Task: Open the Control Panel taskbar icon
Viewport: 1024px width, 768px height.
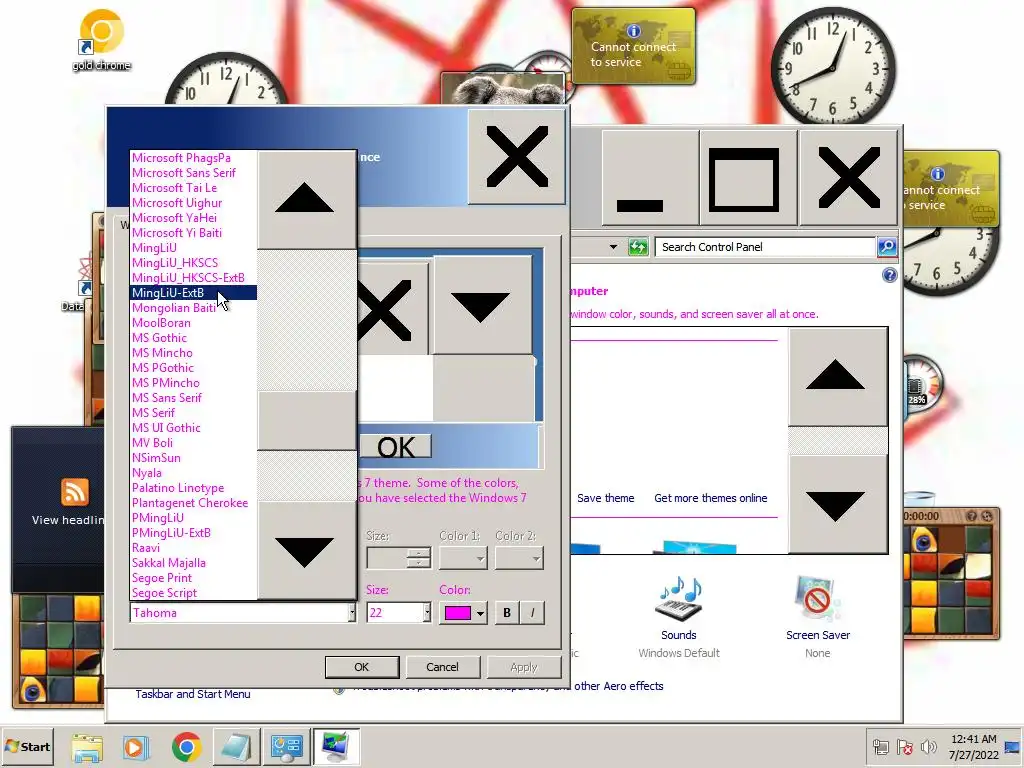Action: [x=286, y=747]
